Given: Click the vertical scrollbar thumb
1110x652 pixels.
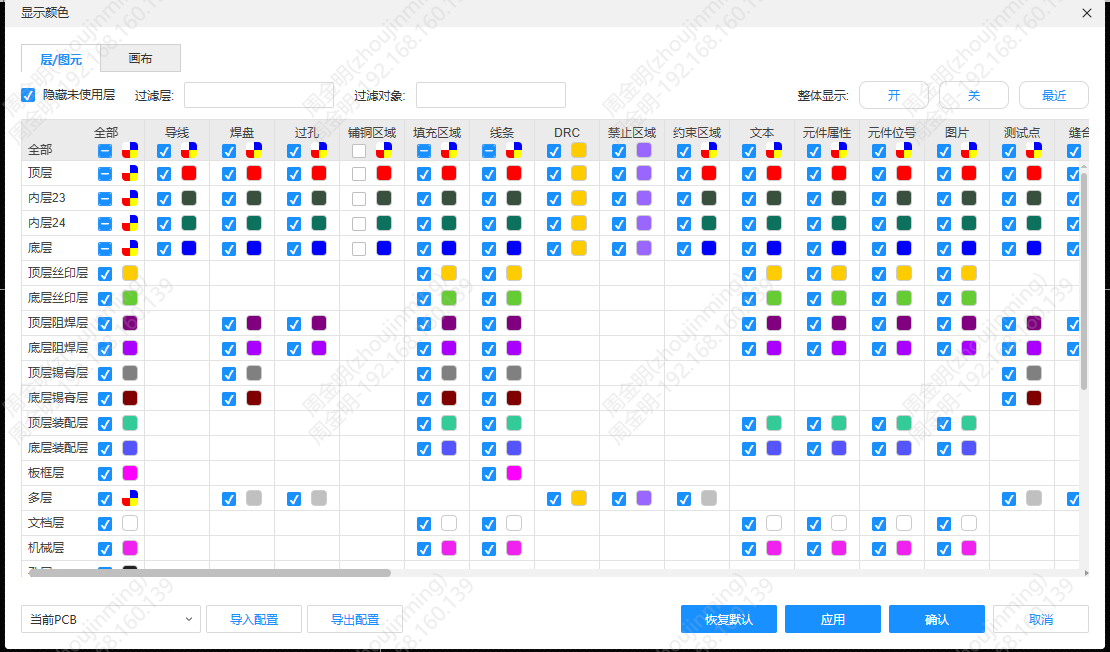Looking at the screenshot, I should pyautogui.click(x=1083, y=280).
